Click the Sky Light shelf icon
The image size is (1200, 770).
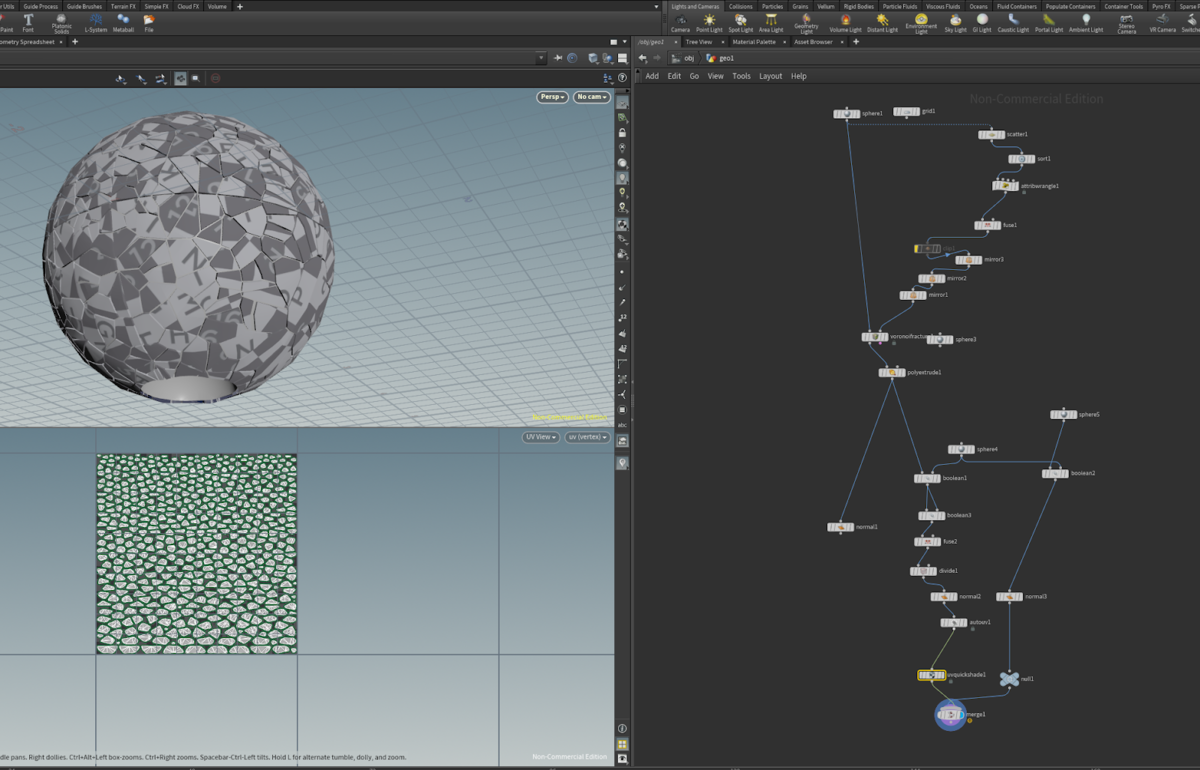(955, 22)
